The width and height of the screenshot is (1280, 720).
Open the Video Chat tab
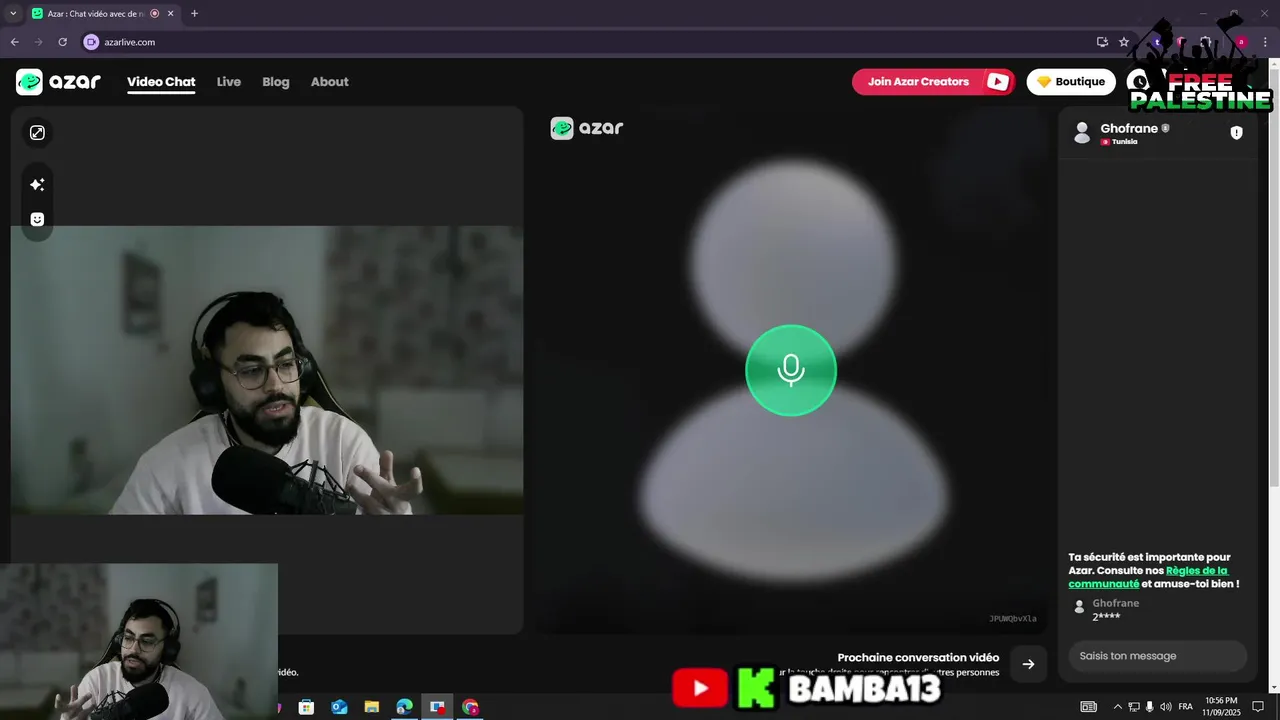(x=161, y=82)
